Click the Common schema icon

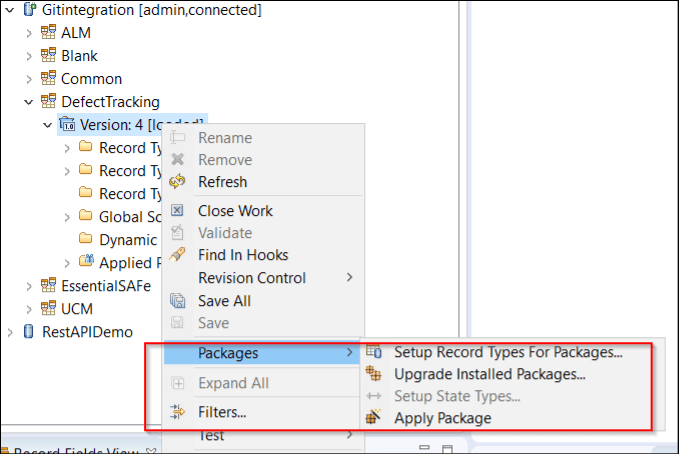click(48, 78)
